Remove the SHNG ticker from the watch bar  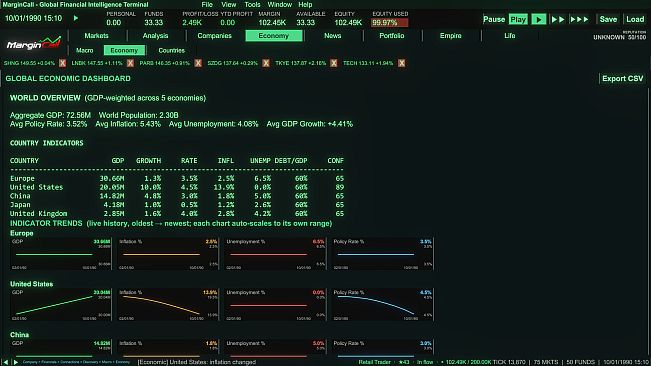point(62,63)
